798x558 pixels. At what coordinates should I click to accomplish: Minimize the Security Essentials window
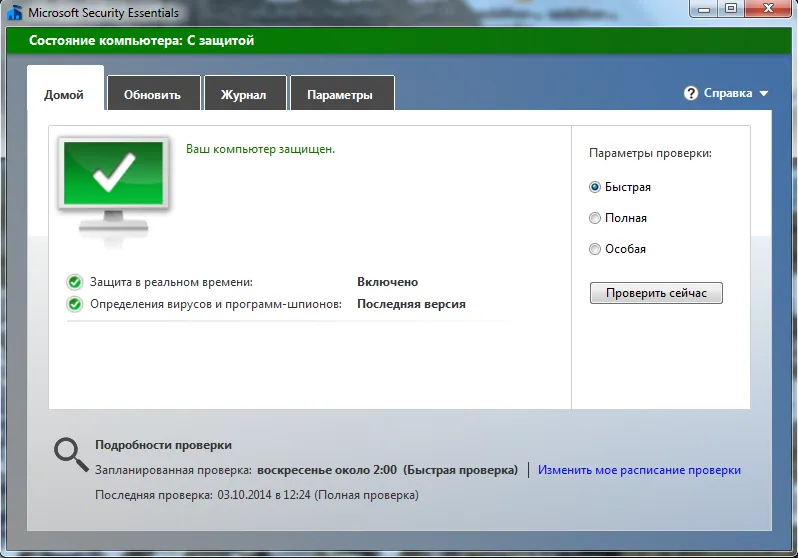point(704,9)
